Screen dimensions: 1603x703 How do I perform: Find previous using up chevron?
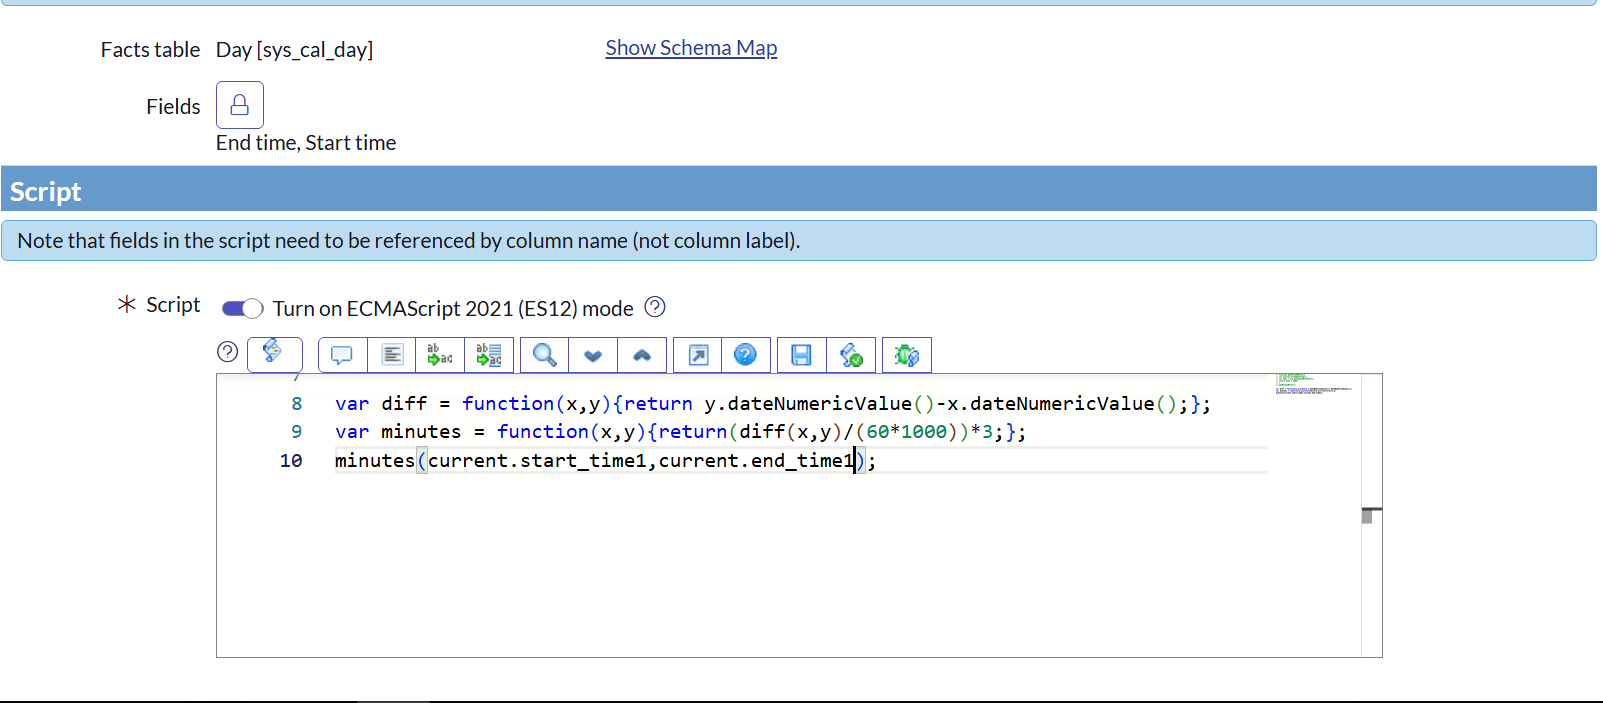pyautogui.click(x=642, y=355)
